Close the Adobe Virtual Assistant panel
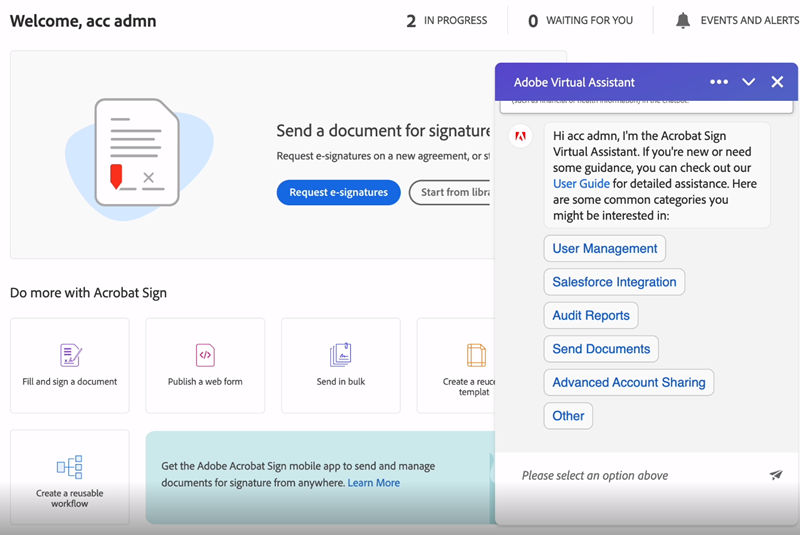 [777, 82]
